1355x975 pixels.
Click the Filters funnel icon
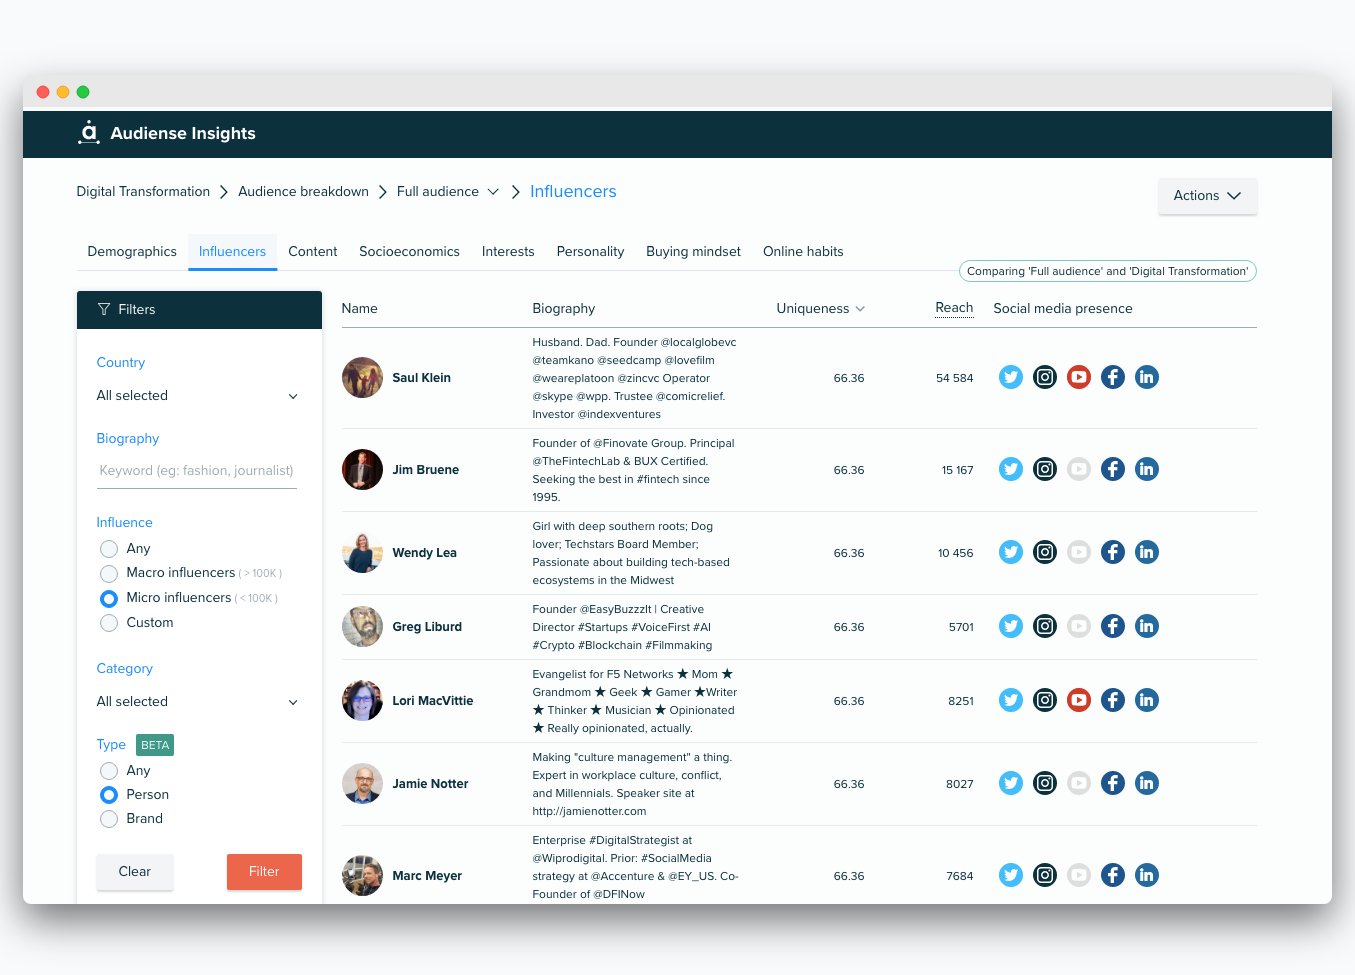coord(104,309)
